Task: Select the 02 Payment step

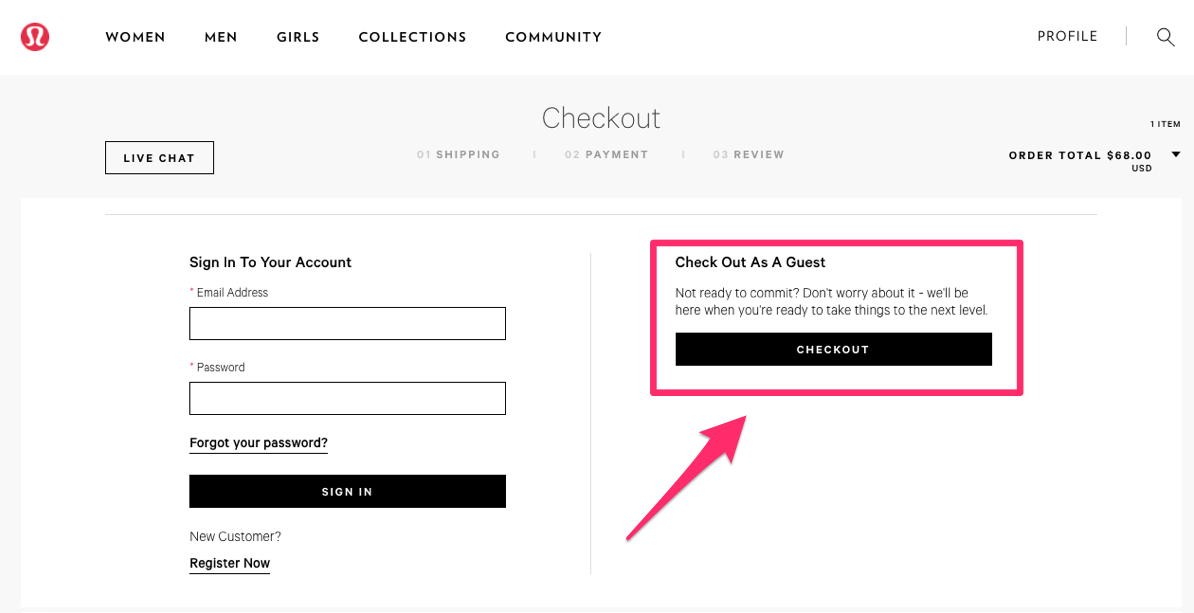Action: (x=607, y=155)
